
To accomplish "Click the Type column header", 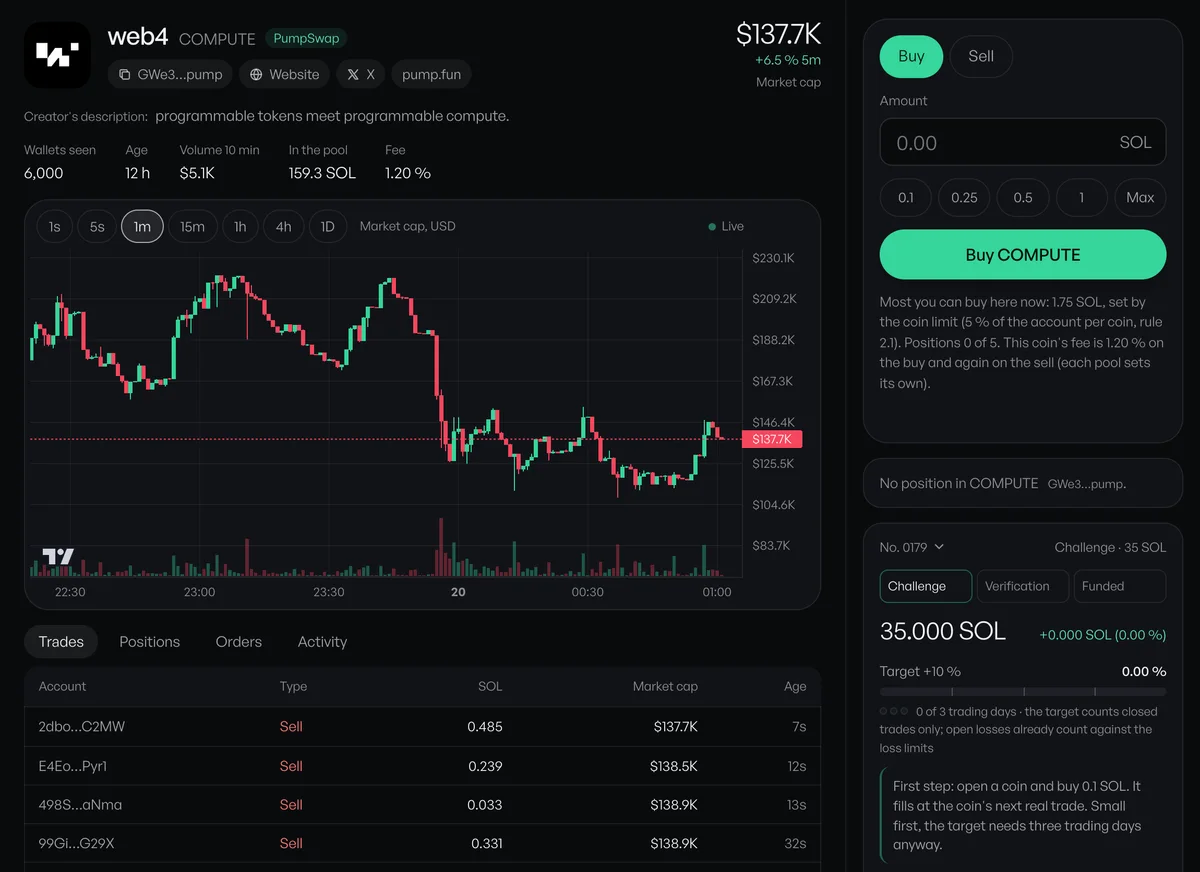I will point(293,687).
